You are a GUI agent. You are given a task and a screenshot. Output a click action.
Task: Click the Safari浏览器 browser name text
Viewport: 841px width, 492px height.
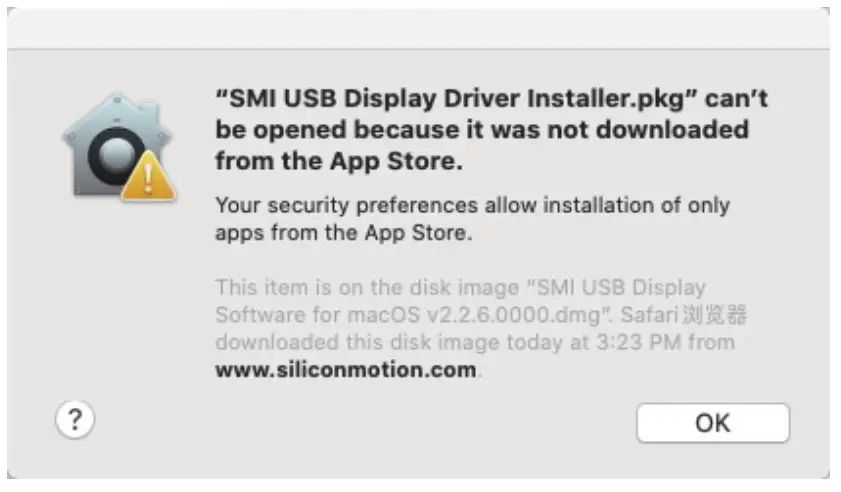click(683, 315)
